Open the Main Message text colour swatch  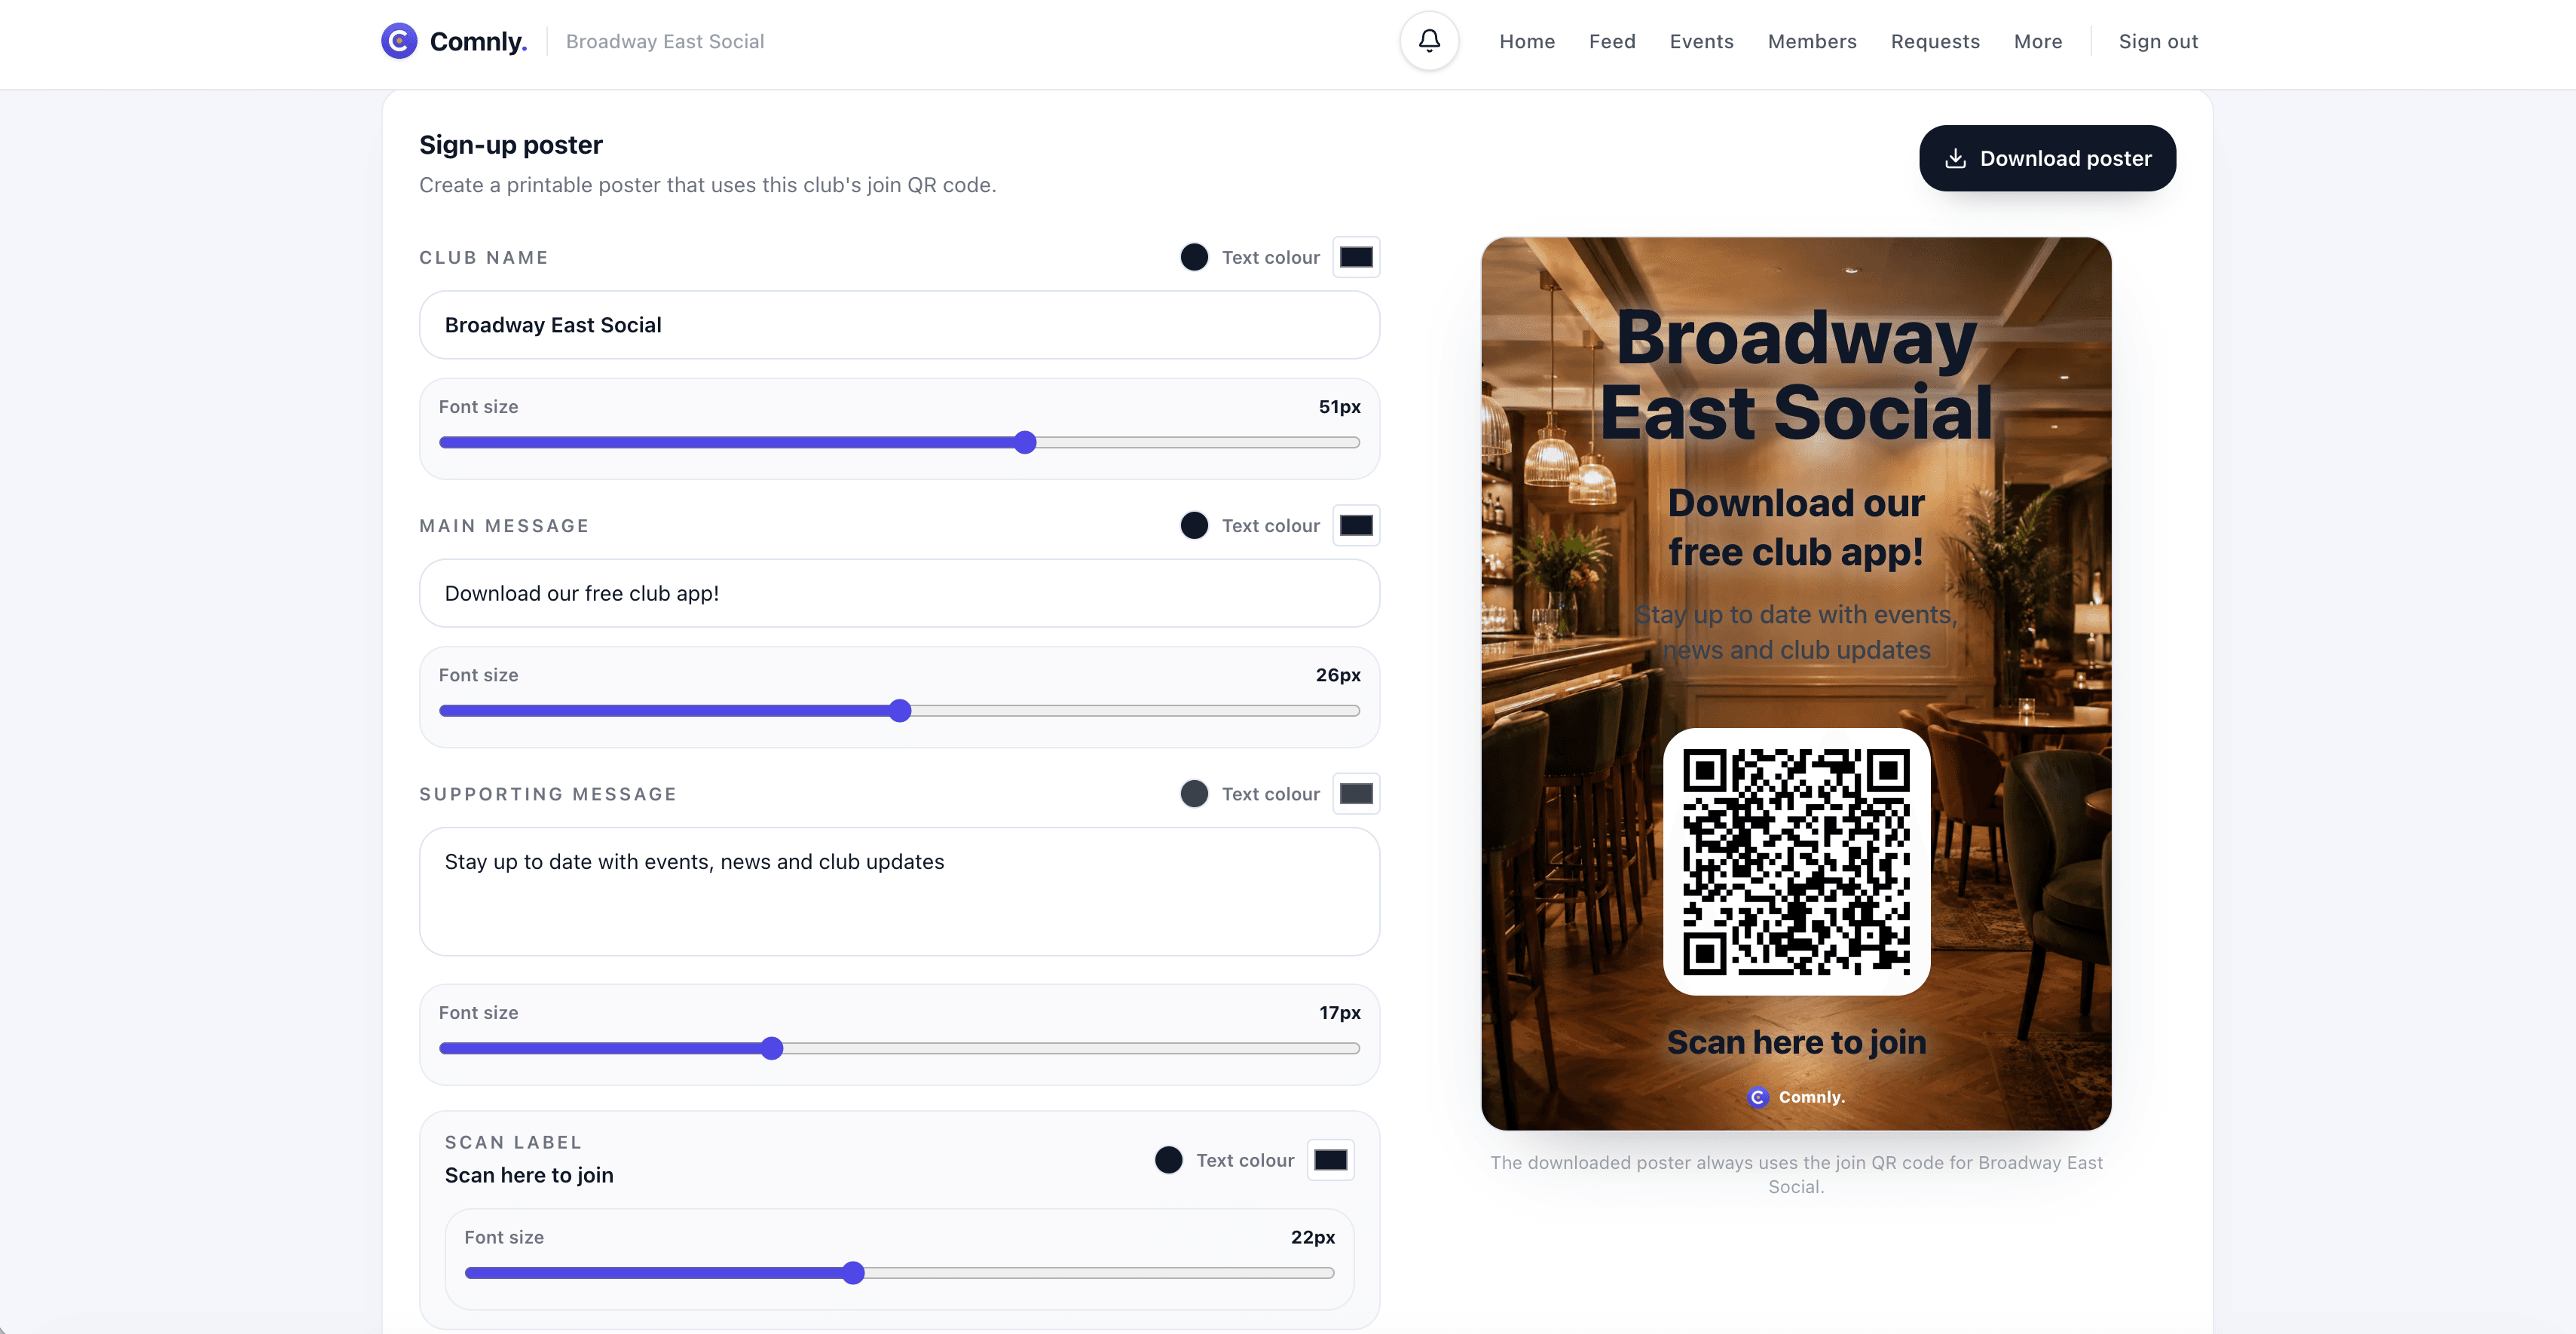(1356, 525)
